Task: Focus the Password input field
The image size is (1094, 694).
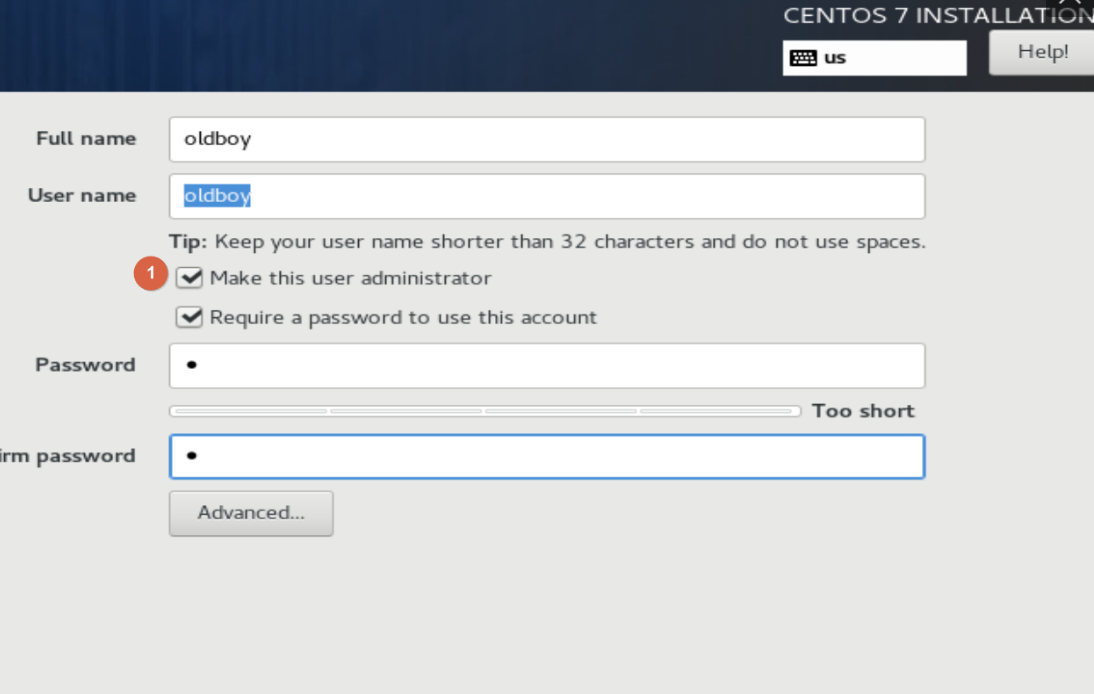Action: [x=547, y=365]
